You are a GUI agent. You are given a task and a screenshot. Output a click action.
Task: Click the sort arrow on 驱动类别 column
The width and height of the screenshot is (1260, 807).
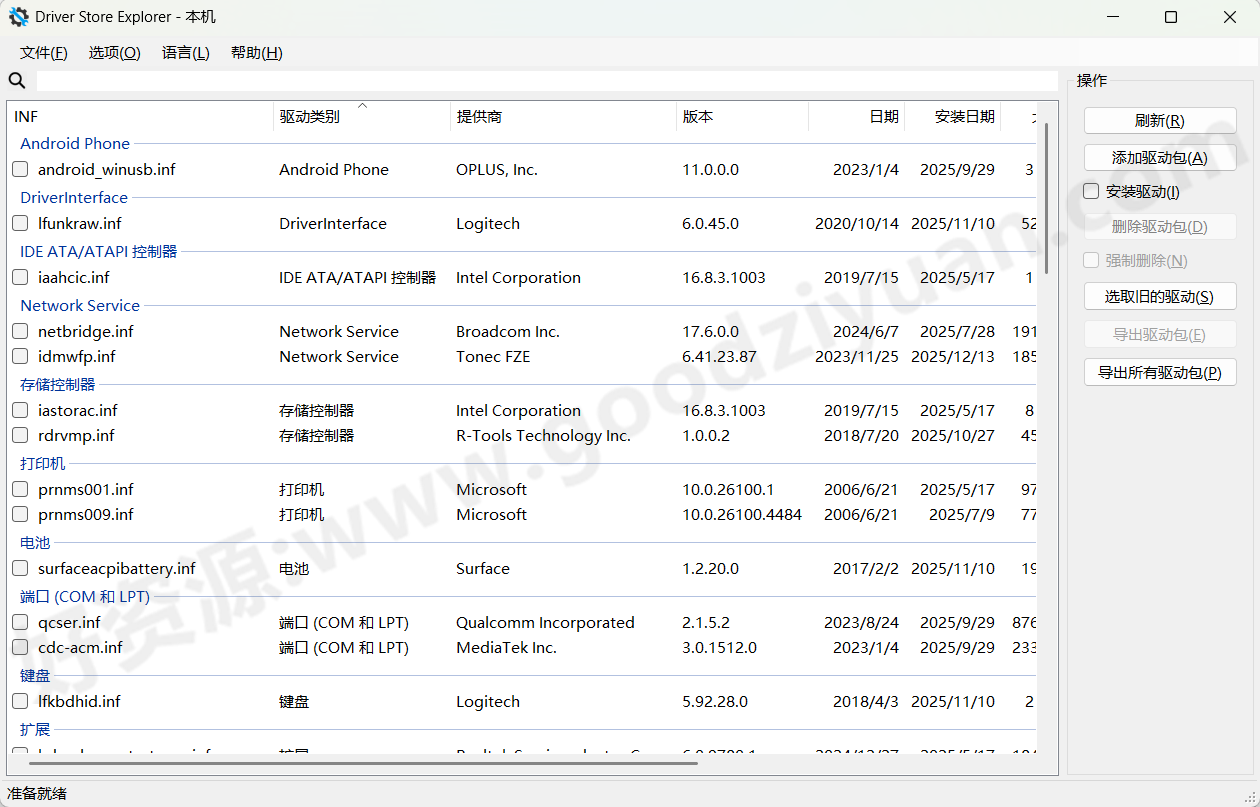[362, 104]
